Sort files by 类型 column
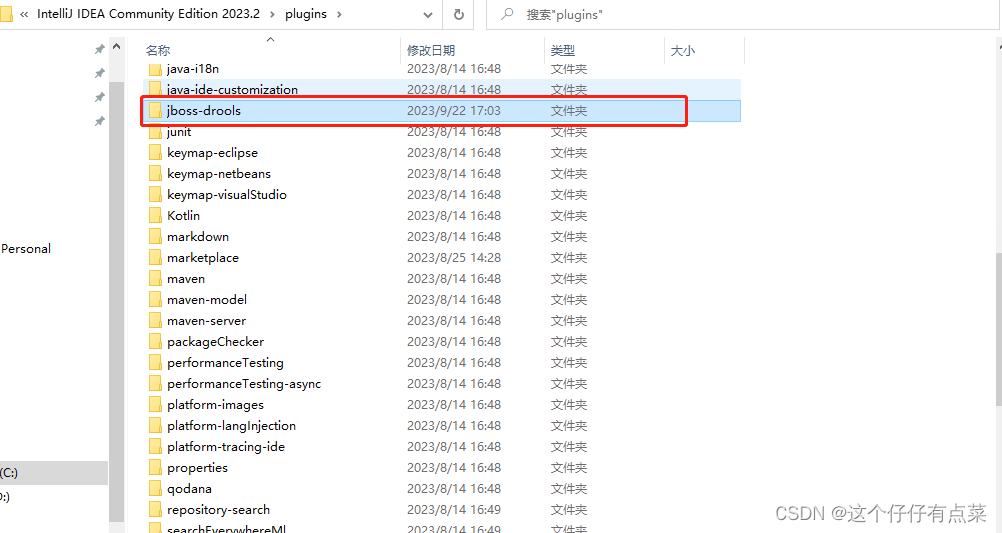 pyautogui.click(x=563, y=50)
